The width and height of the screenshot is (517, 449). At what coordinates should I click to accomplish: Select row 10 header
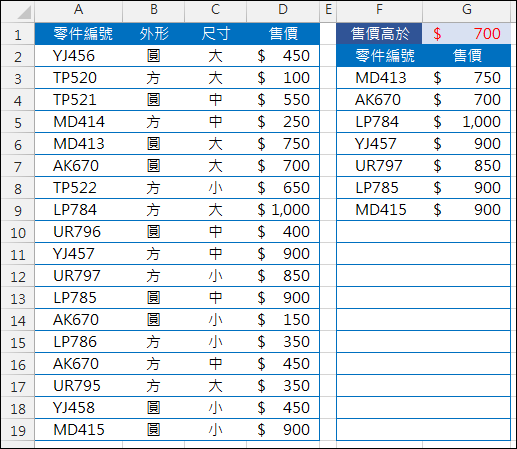coord(18,232)
